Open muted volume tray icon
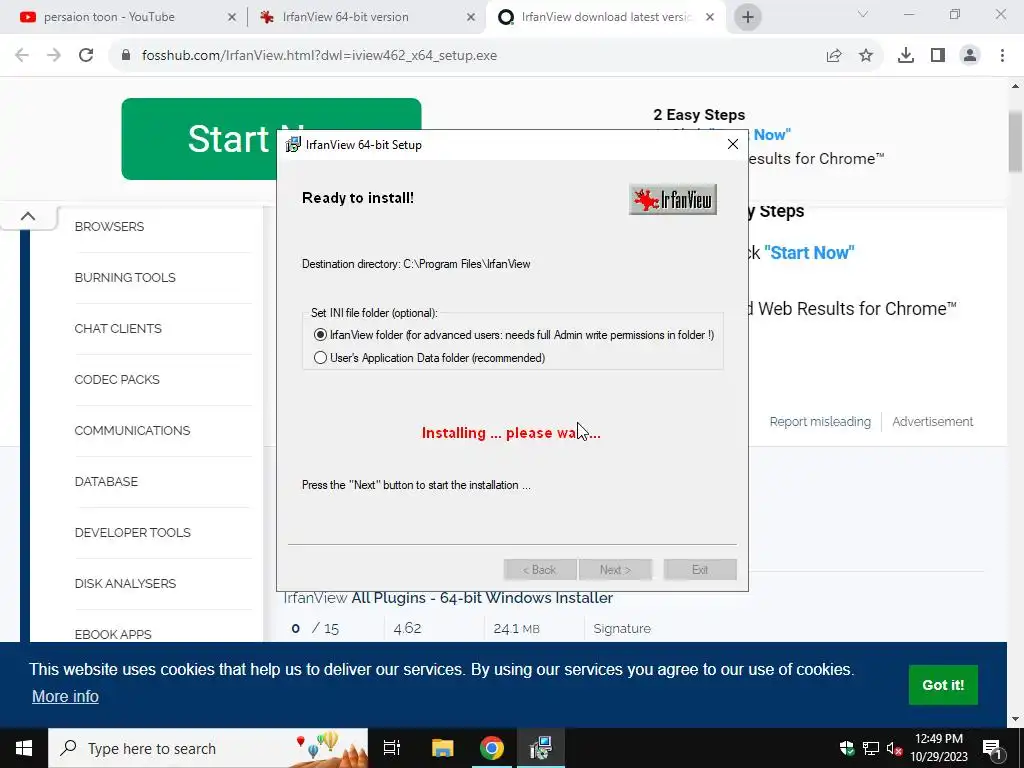 (x=895, y=748)
